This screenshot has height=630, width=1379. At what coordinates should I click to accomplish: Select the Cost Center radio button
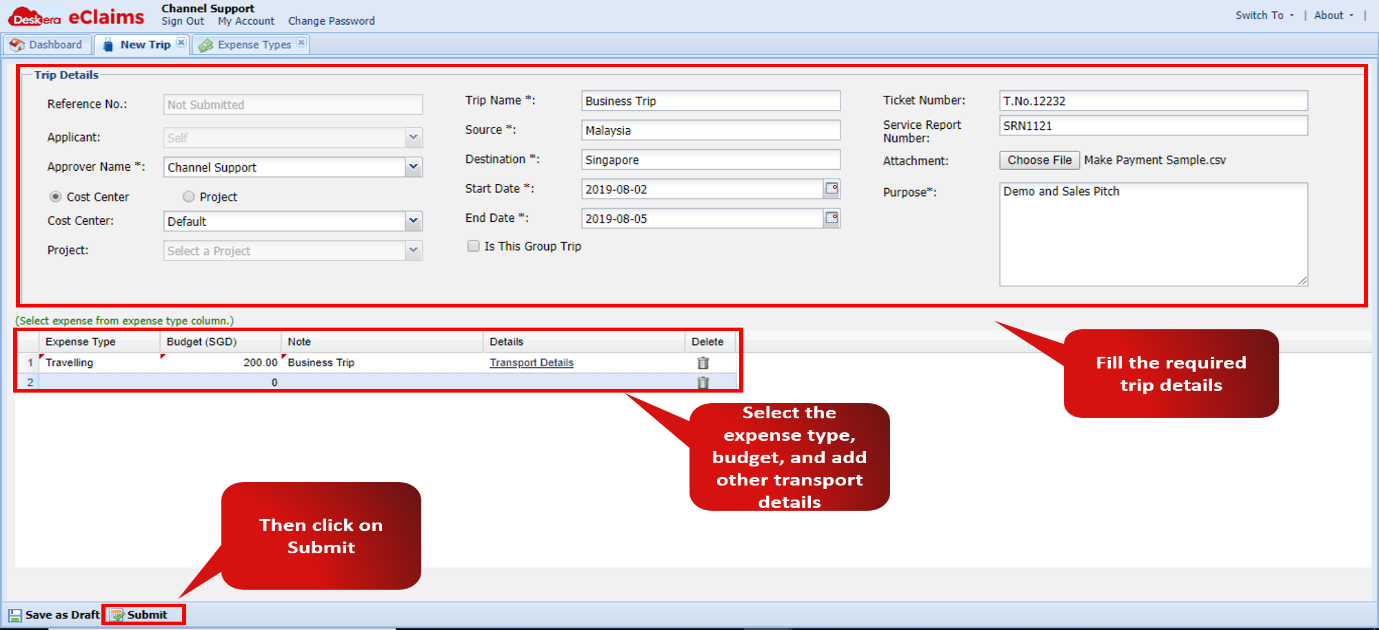pos(55,197)
